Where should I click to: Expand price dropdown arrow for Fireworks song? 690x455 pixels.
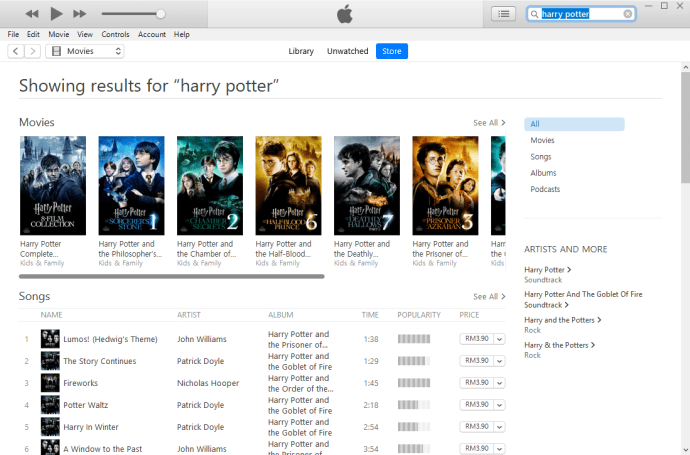pyautogui.click(x=499, y=383)
